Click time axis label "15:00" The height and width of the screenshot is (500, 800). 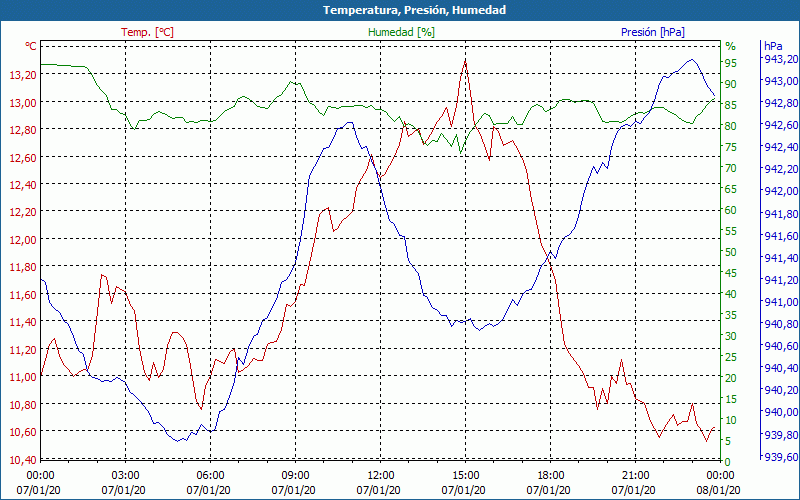465,476
